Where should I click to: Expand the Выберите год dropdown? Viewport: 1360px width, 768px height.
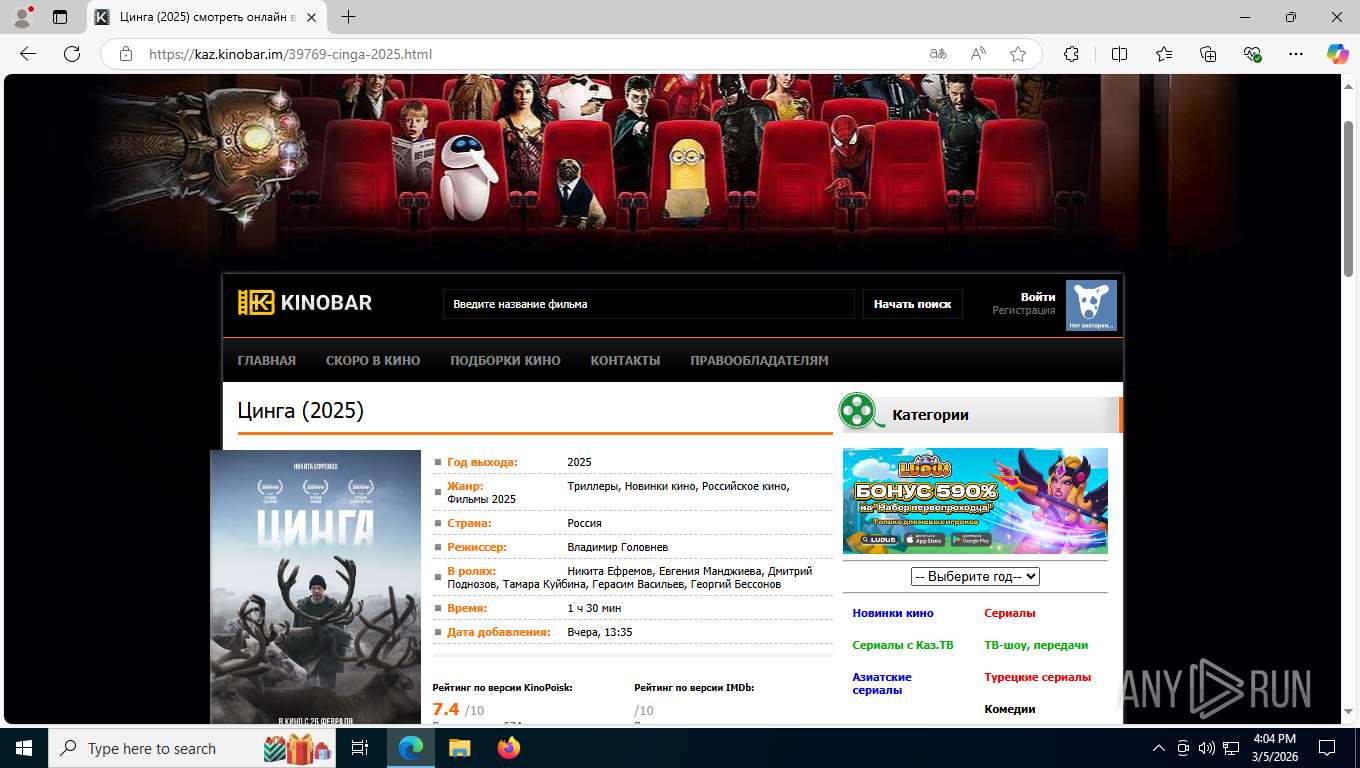tap(975, 577)
